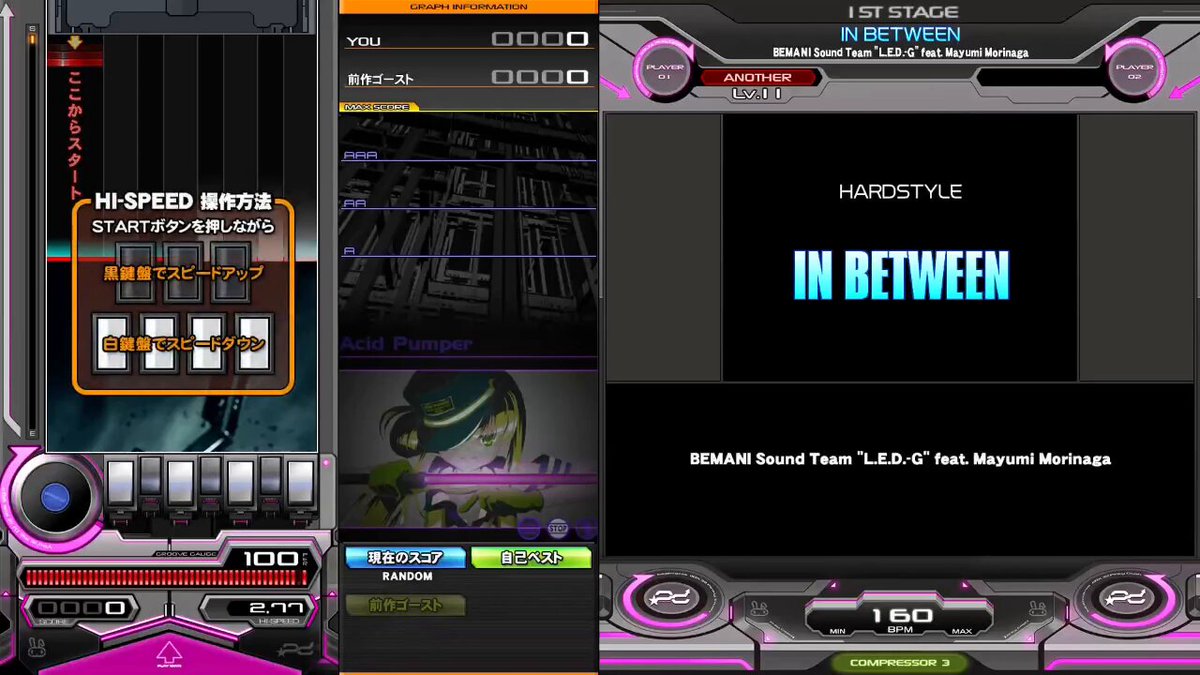Click the 黒鍵盤でスピードアップ text
Screen dimensions: 1200x675
pyautogui.click(x=184, y=273)
